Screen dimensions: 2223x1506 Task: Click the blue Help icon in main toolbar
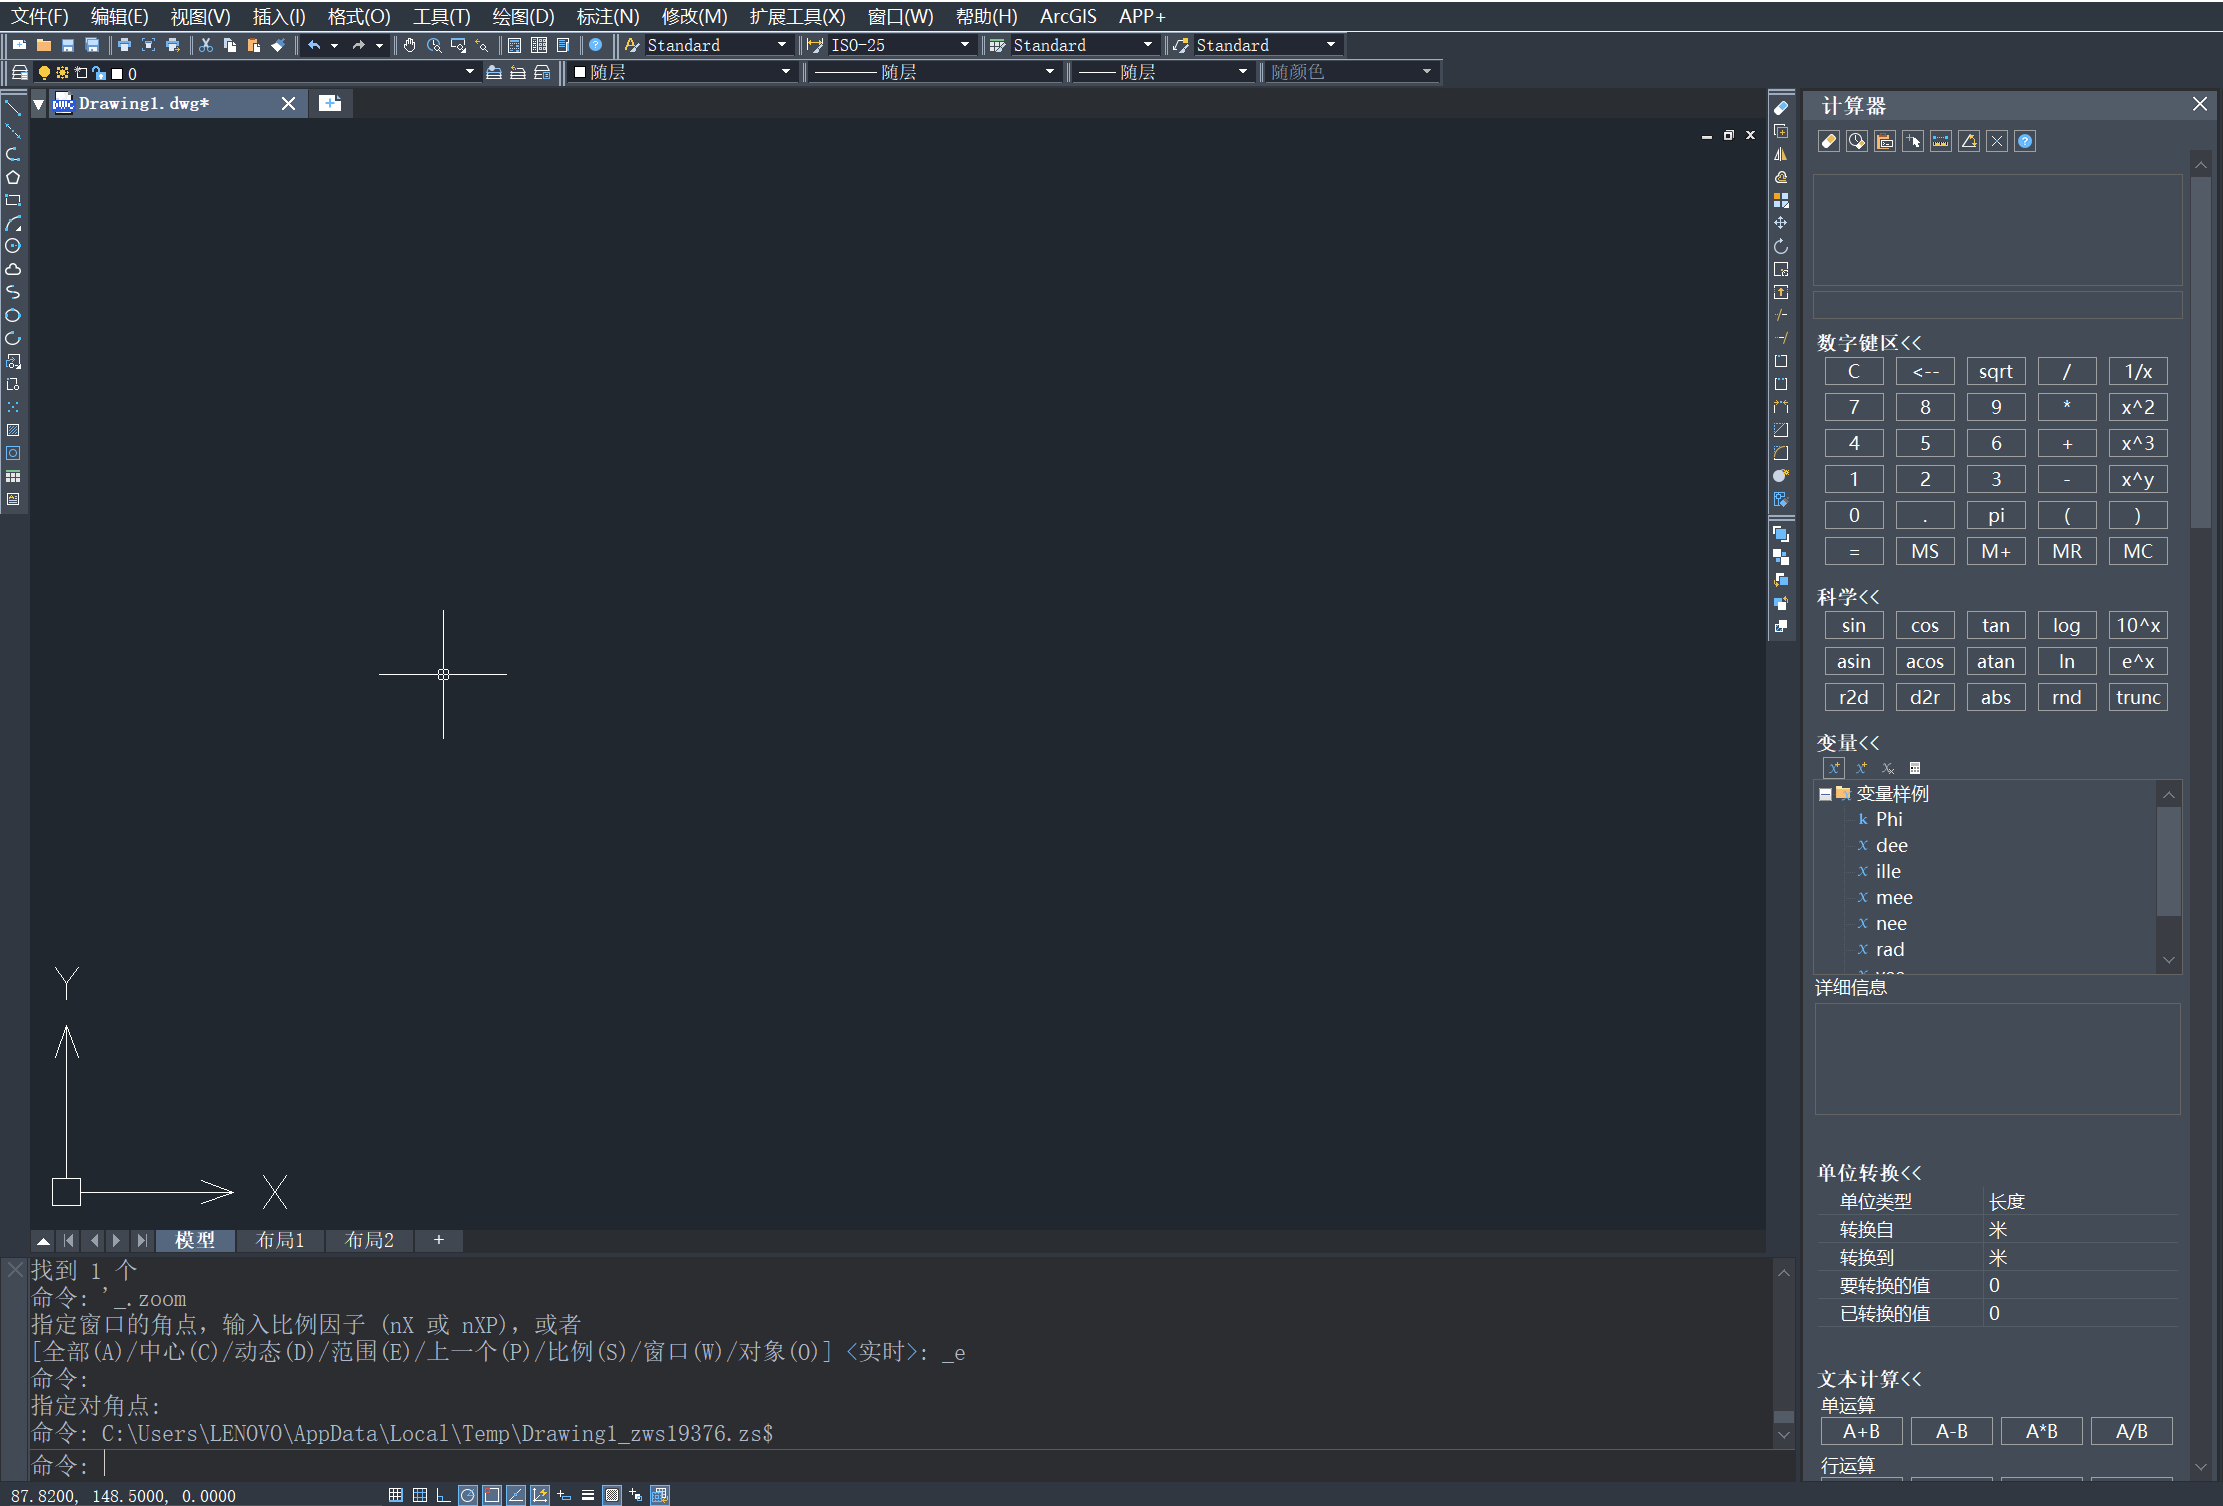click(596, 45)
